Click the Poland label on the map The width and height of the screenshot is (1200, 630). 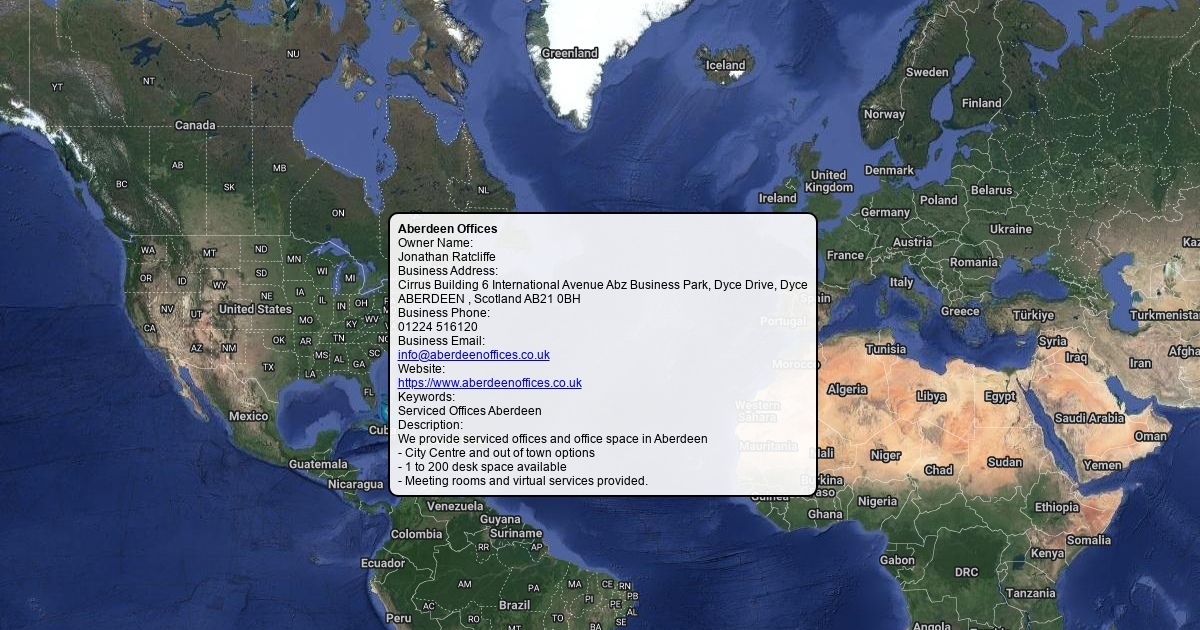pos(938,200)
